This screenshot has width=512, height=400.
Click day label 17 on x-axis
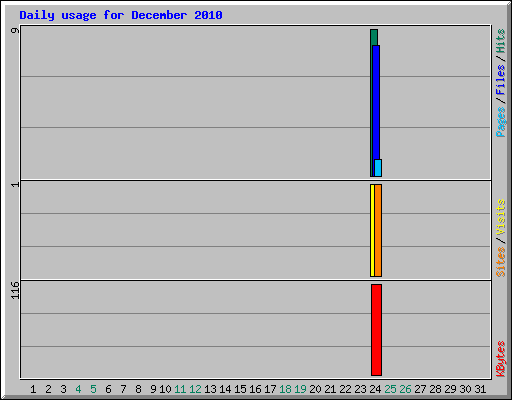[270, 389]
